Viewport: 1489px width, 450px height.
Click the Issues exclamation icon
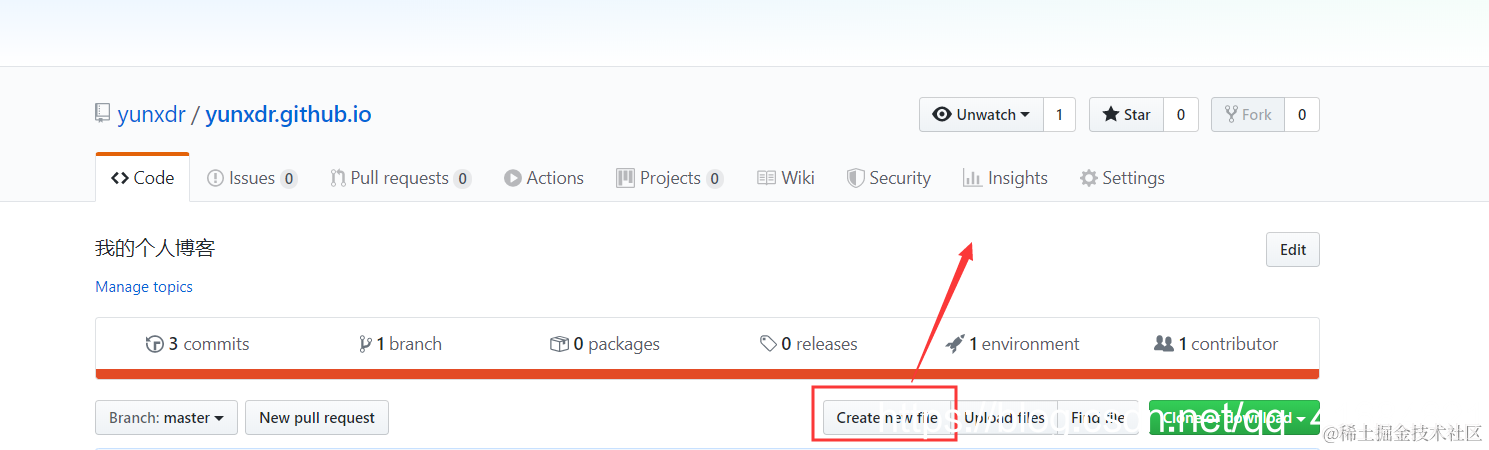[215, 178]
